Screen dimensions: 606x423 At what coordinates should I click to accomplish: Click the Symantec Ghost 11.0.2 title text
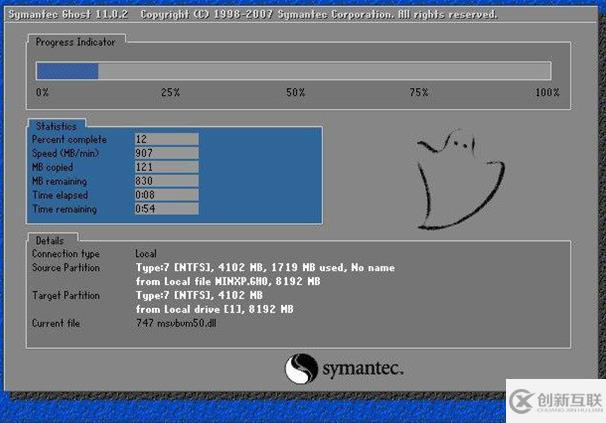click(68, 15)
